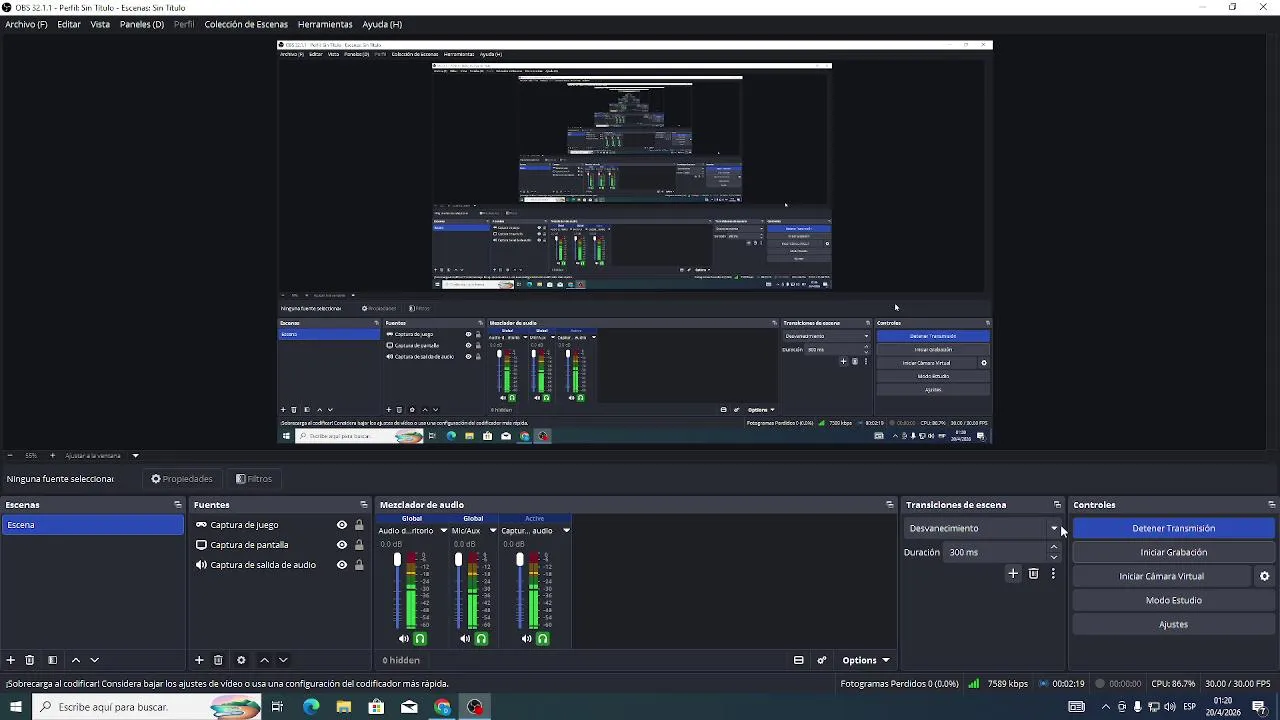Delete the selected scene via trash icon
This screenshot has width=1280, height=720.
[30, 660]
